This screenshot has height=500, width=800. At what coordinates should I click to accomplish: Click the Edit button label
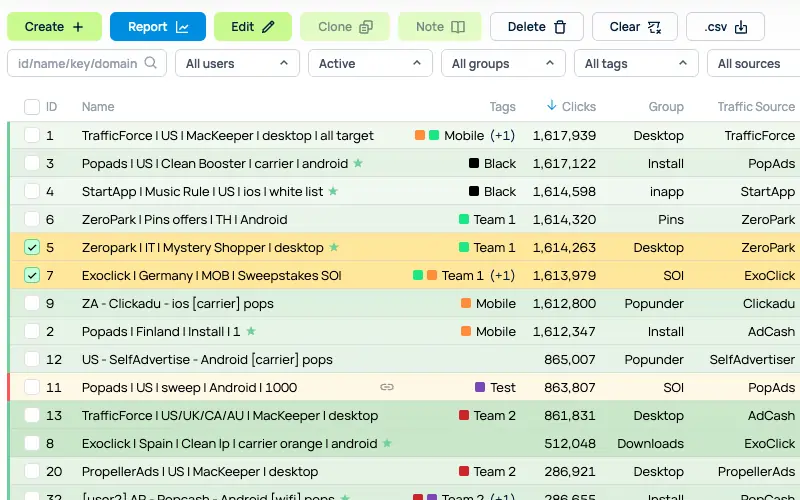tap(242, 27)
